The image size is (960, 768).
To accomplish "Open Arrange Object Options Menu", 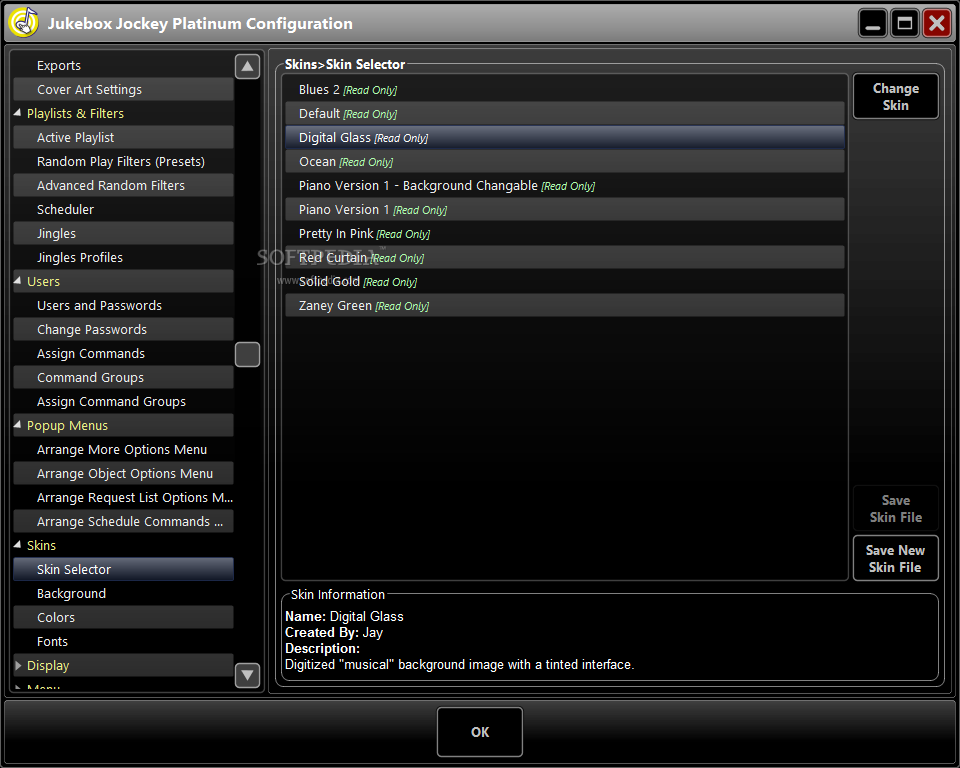I will (123, 473).
